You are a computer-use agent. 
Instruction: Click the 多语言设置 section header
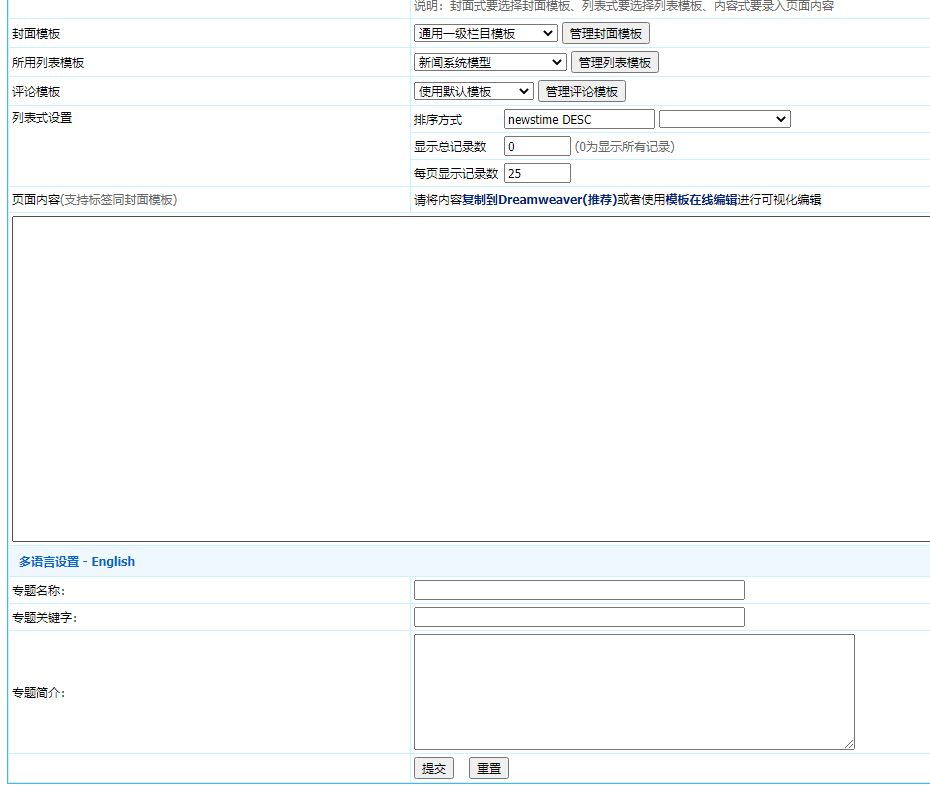tap(48, 561)
